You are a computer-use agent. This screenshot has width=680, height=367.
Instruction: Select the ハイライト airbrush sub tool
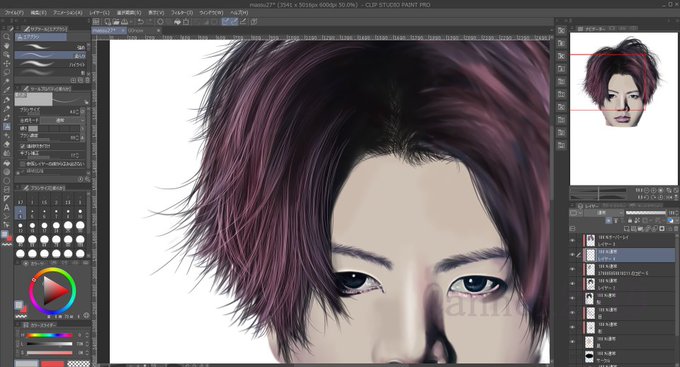50,64
